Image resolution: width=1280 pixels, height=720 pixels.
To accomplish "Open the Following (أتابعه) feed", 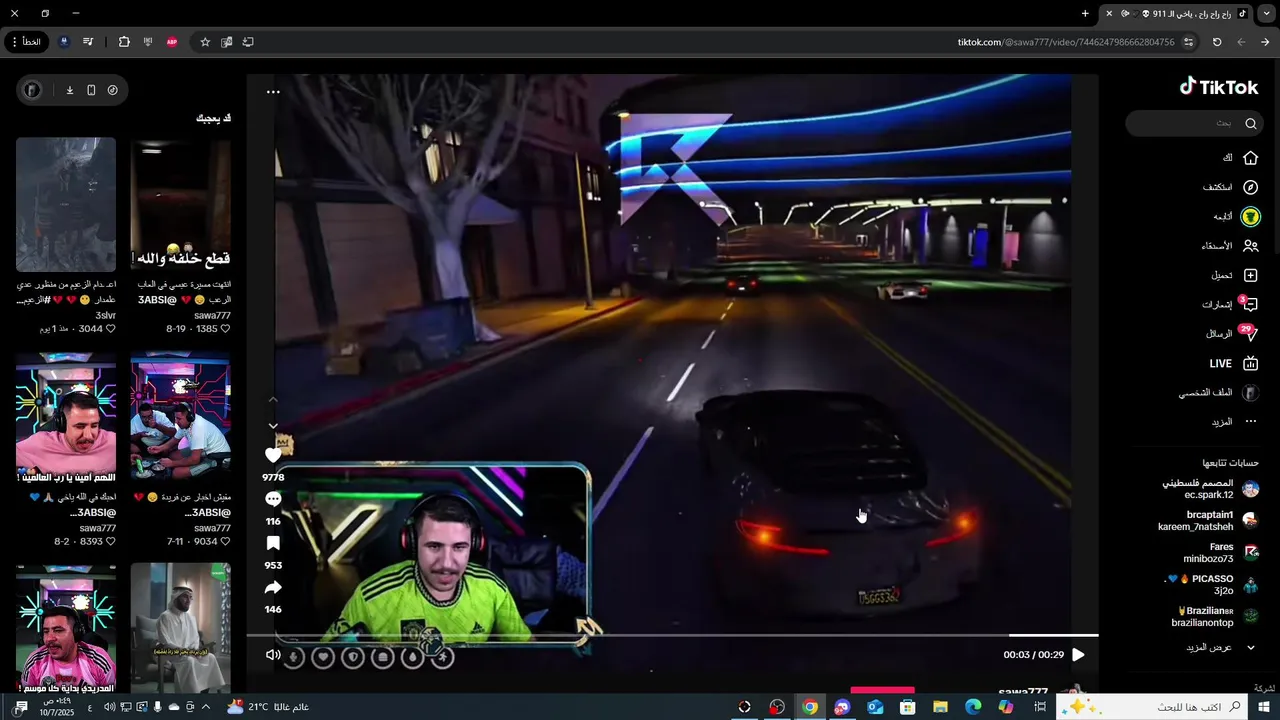I will 1237,216.
